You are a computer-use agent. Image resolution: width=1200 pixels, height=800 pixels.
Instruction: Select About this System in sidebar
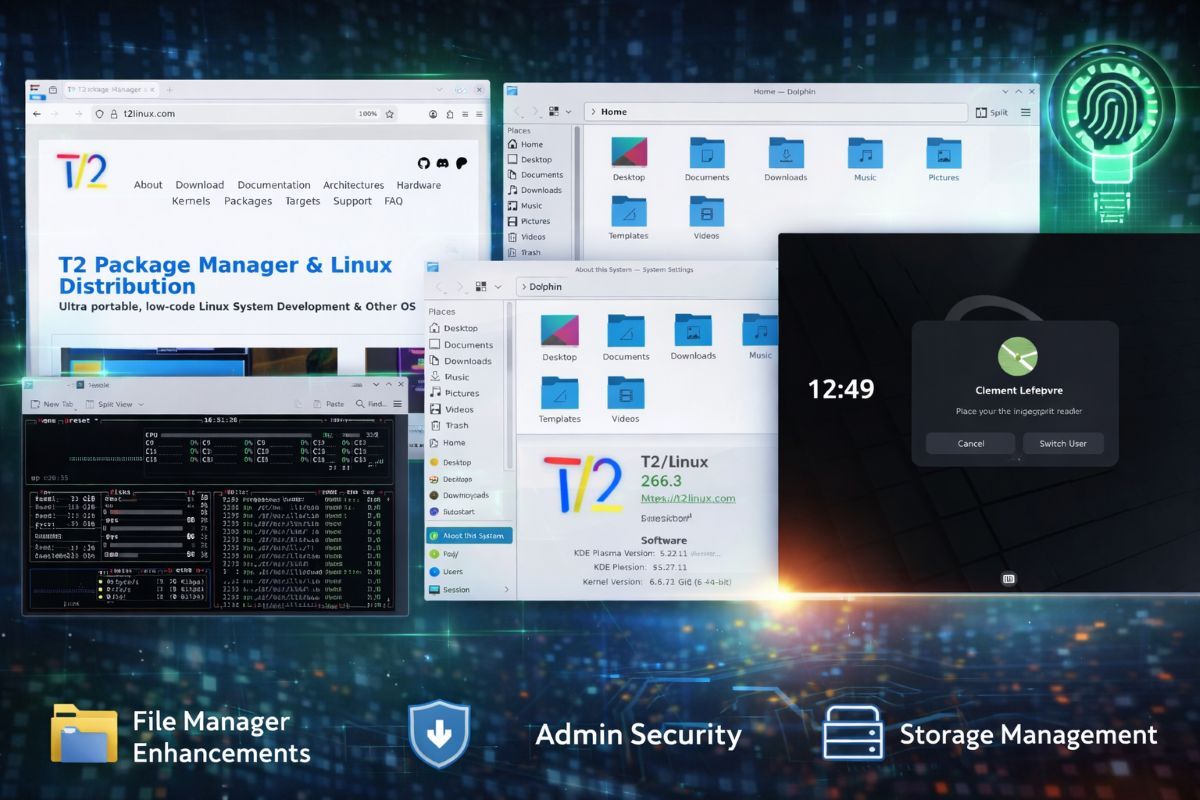469,535
